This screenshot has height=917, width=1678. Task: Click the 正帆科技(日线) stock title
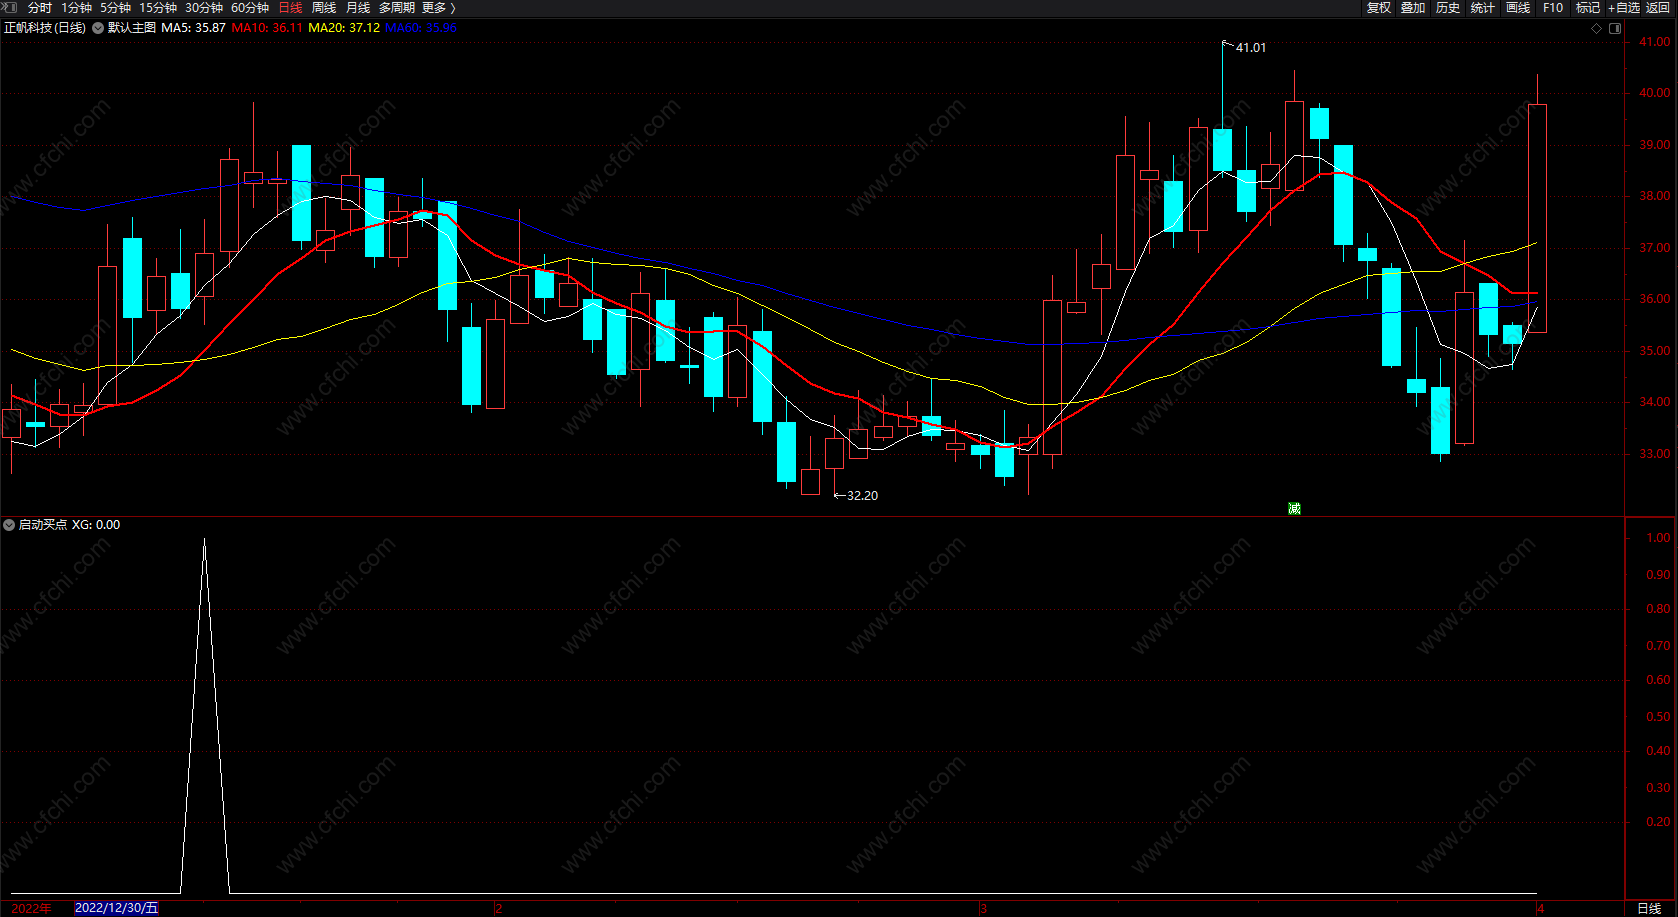tap(45, 28)
